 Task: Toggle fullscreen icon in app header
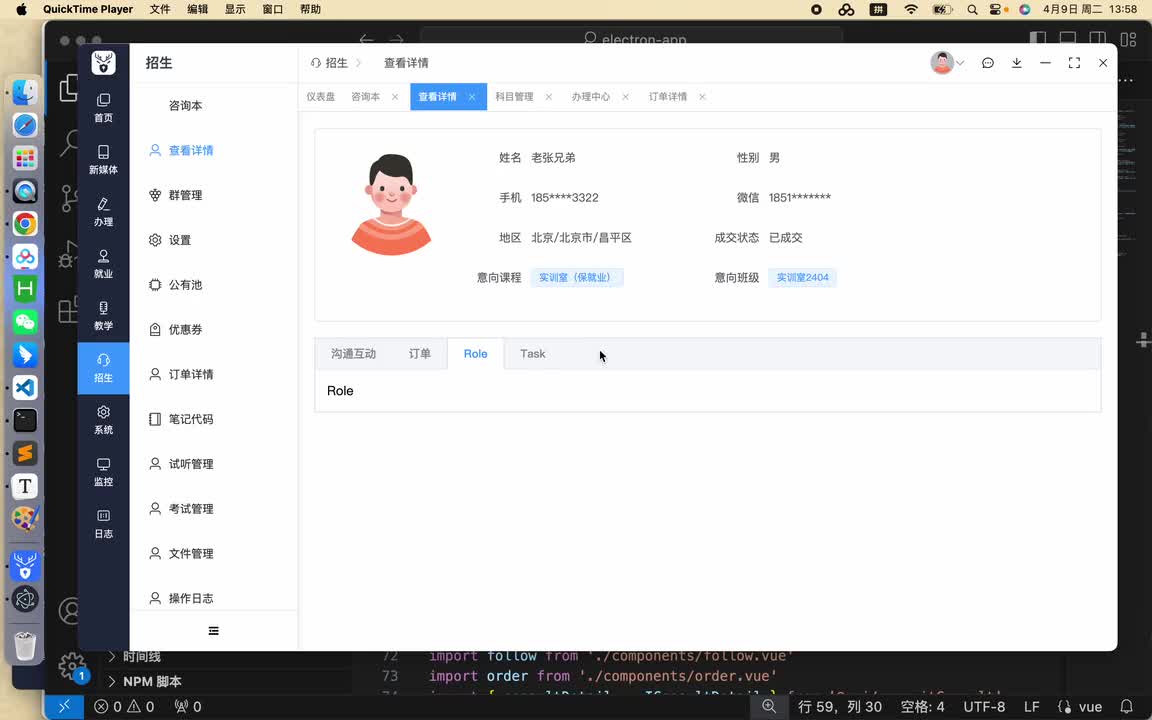1074,63
